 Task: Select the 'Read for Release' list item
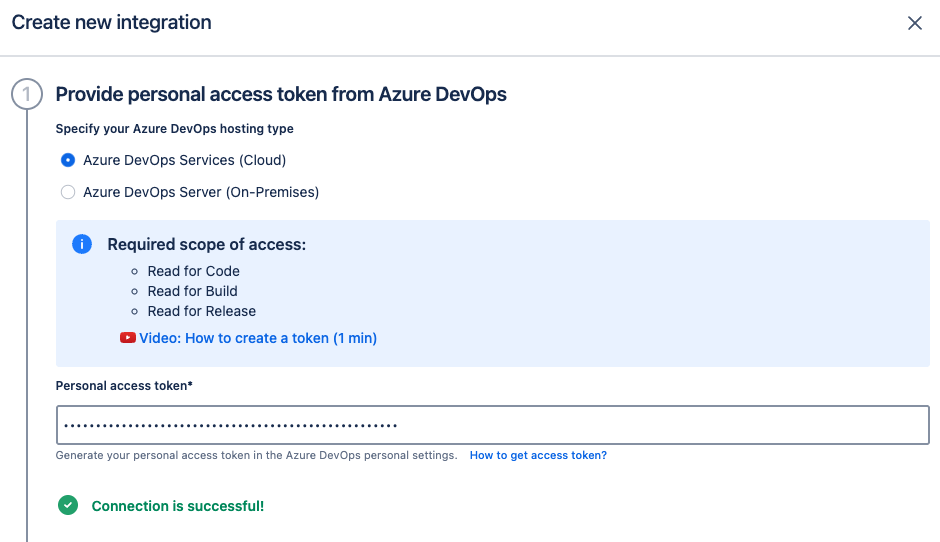click(201, 311)
